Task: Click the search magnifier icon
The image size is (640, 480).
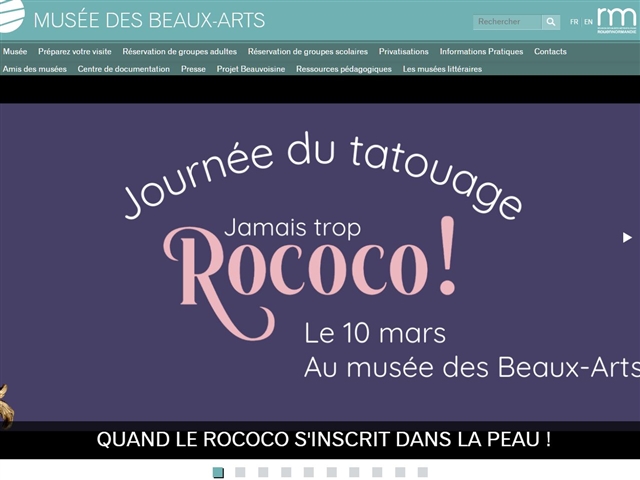Action: [551, 22]
